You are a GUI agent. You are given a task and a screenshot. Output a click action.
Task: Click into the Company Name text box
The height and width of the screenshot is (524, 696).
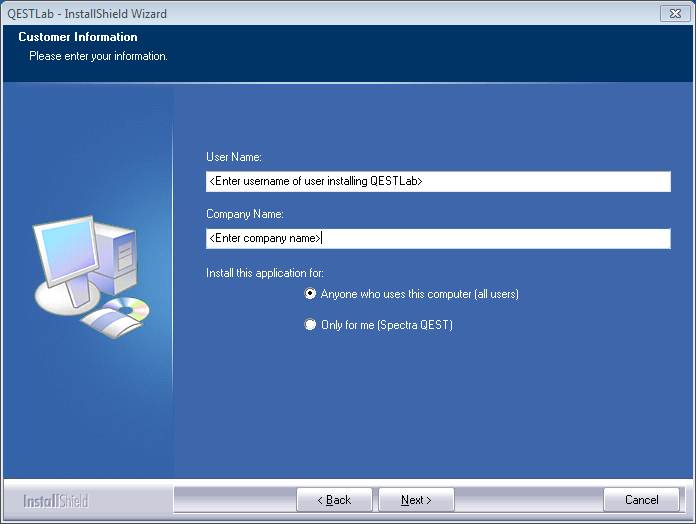(x=438, y=239)
